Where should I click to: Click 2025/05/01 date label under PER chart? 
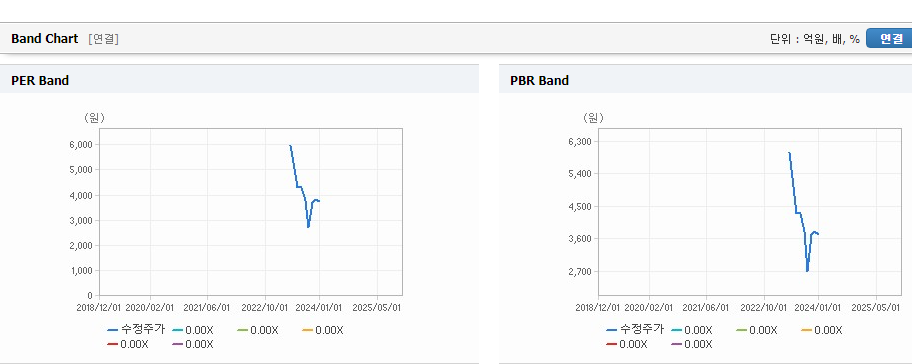point(377,307)
